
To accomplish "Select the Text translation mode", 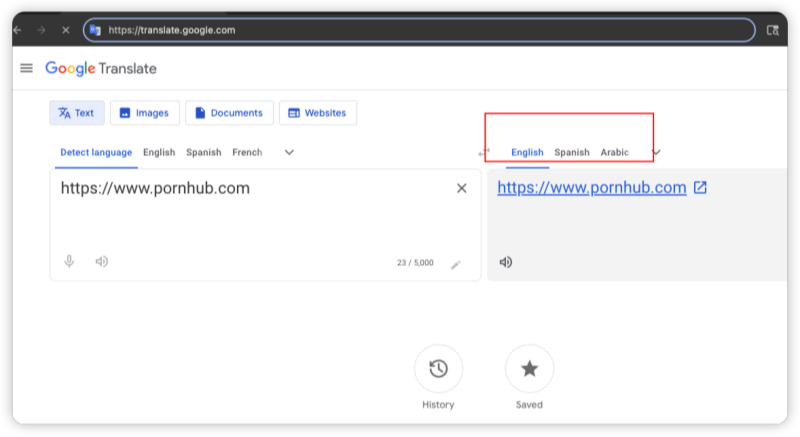I will coord(77,113).
